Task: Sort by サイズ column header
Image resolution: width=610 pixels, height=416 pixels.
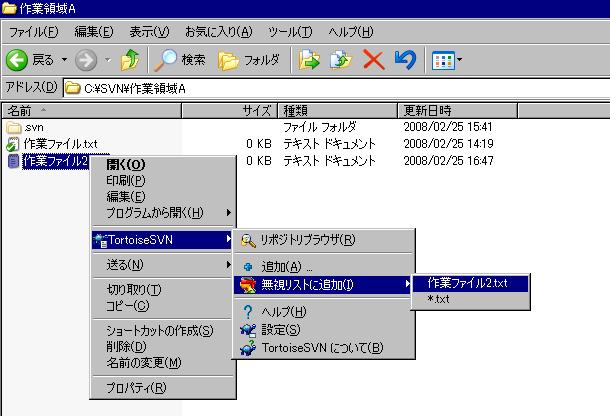Action: tap(230, 111)
